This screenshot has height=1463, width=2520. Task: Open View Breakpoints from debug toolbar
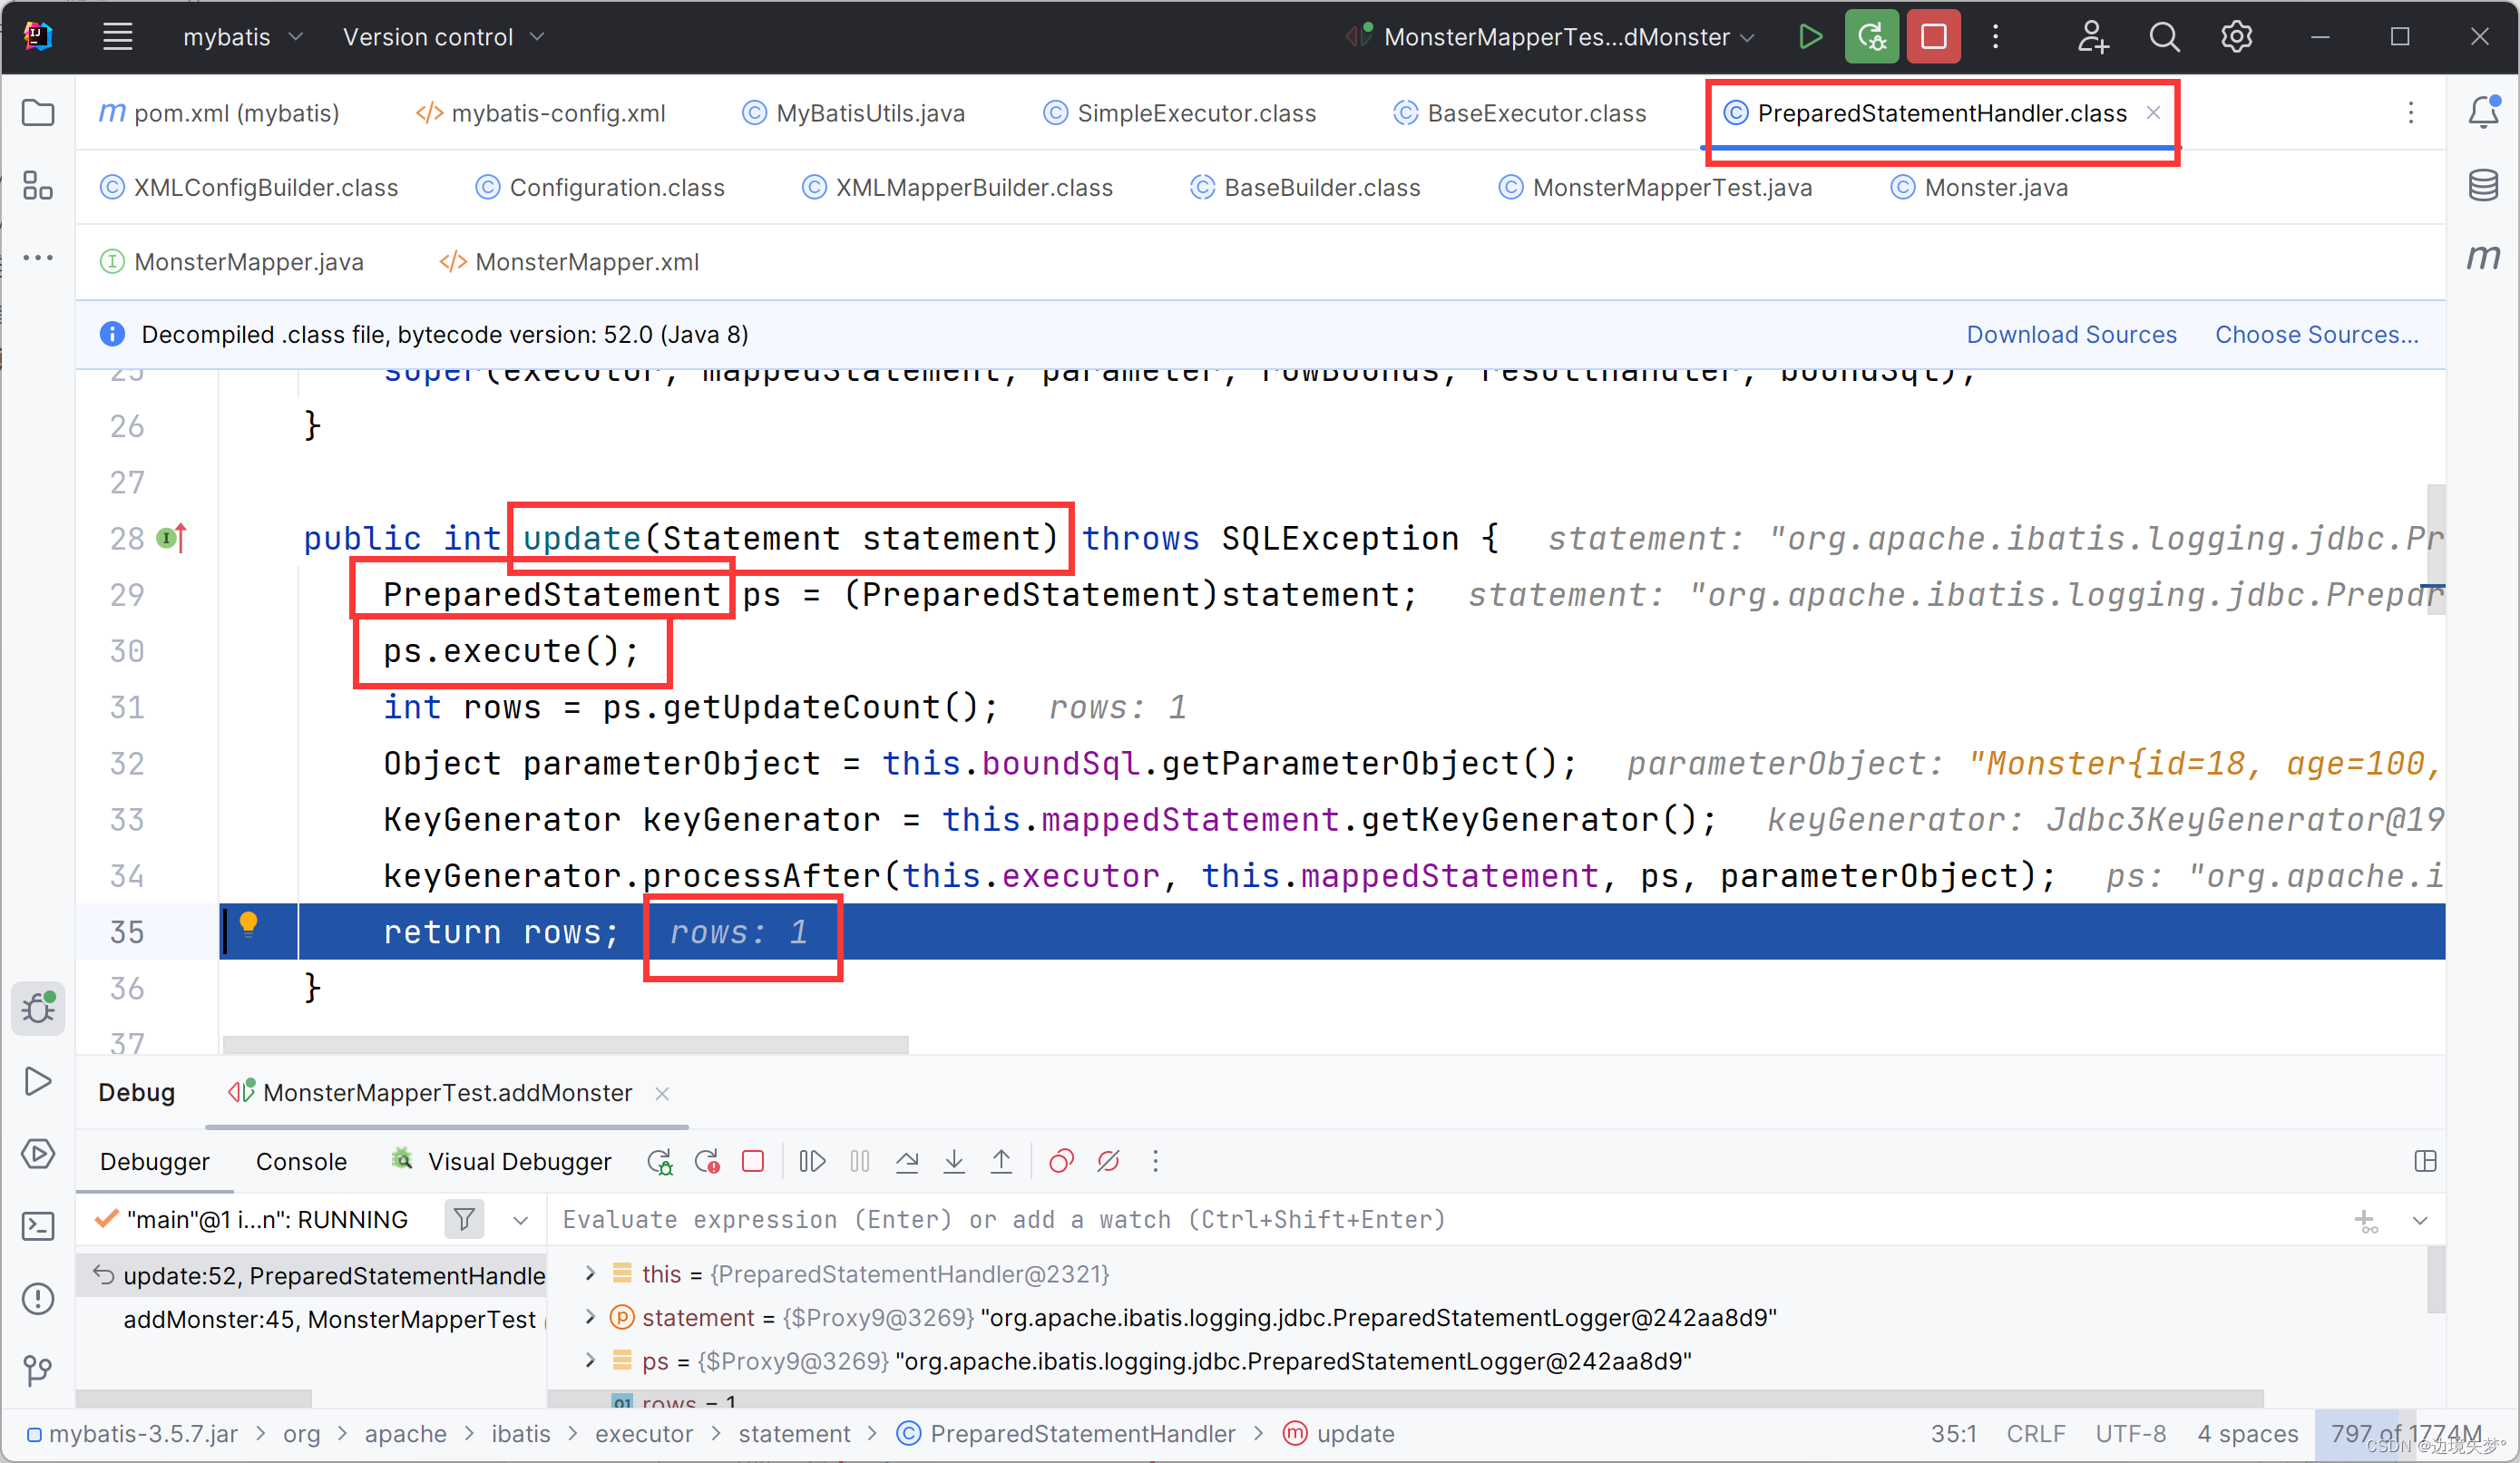coord(1061,1161)
